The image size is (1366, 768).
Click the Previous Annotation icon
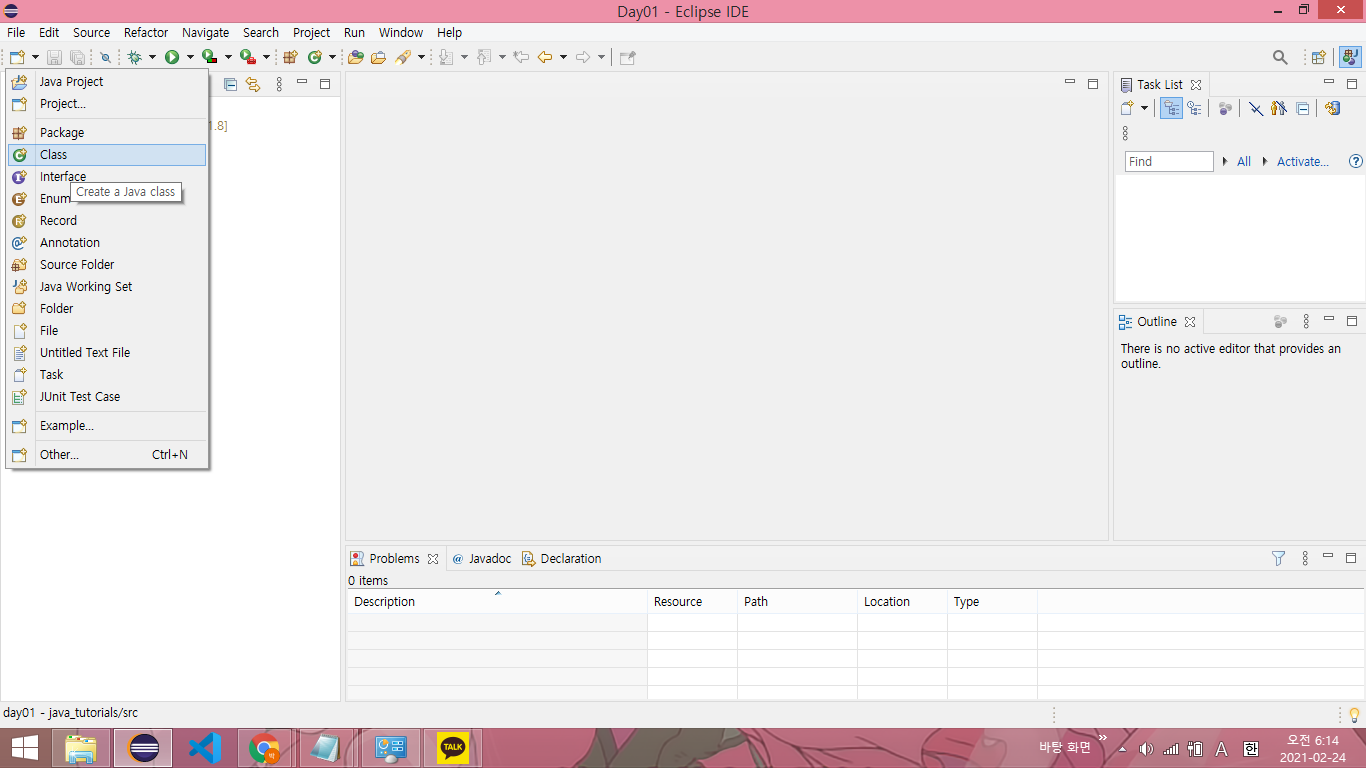pyautogui.click(x=484, y=57)
